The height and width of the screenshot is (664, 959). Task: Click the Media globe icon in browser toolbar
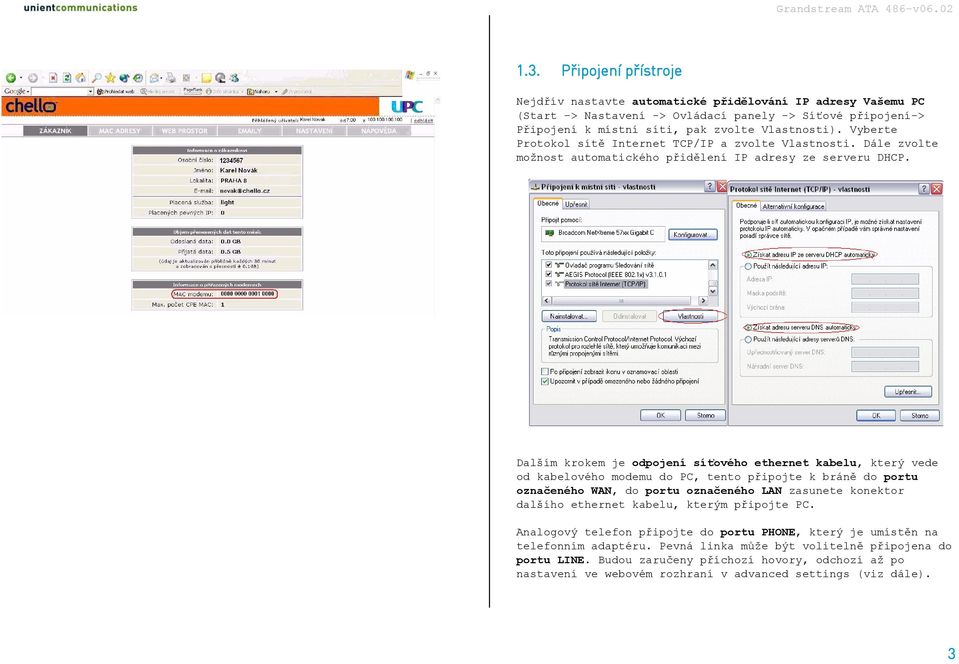pos(124,78)
